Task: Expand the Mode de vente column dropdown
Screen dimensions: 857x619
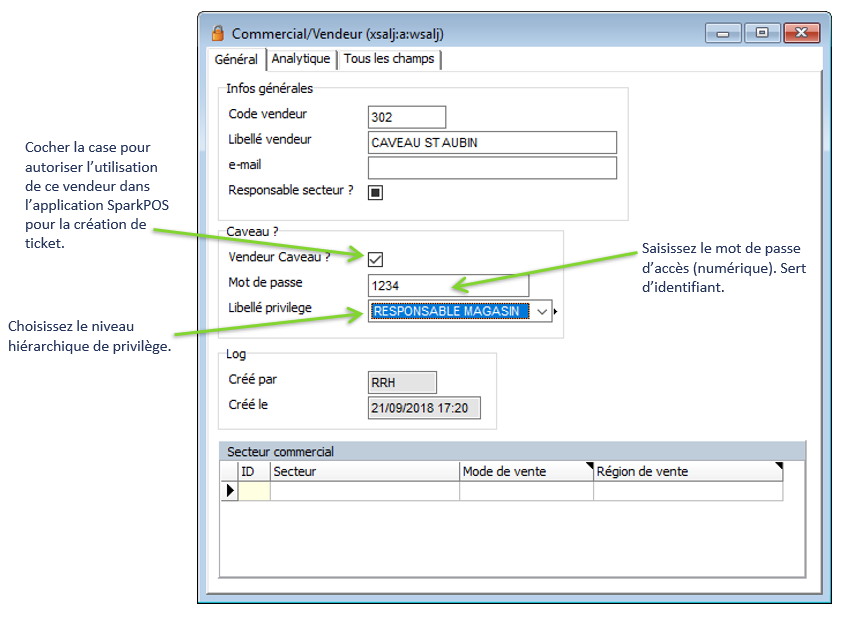Action: click(x=589, y=465)
